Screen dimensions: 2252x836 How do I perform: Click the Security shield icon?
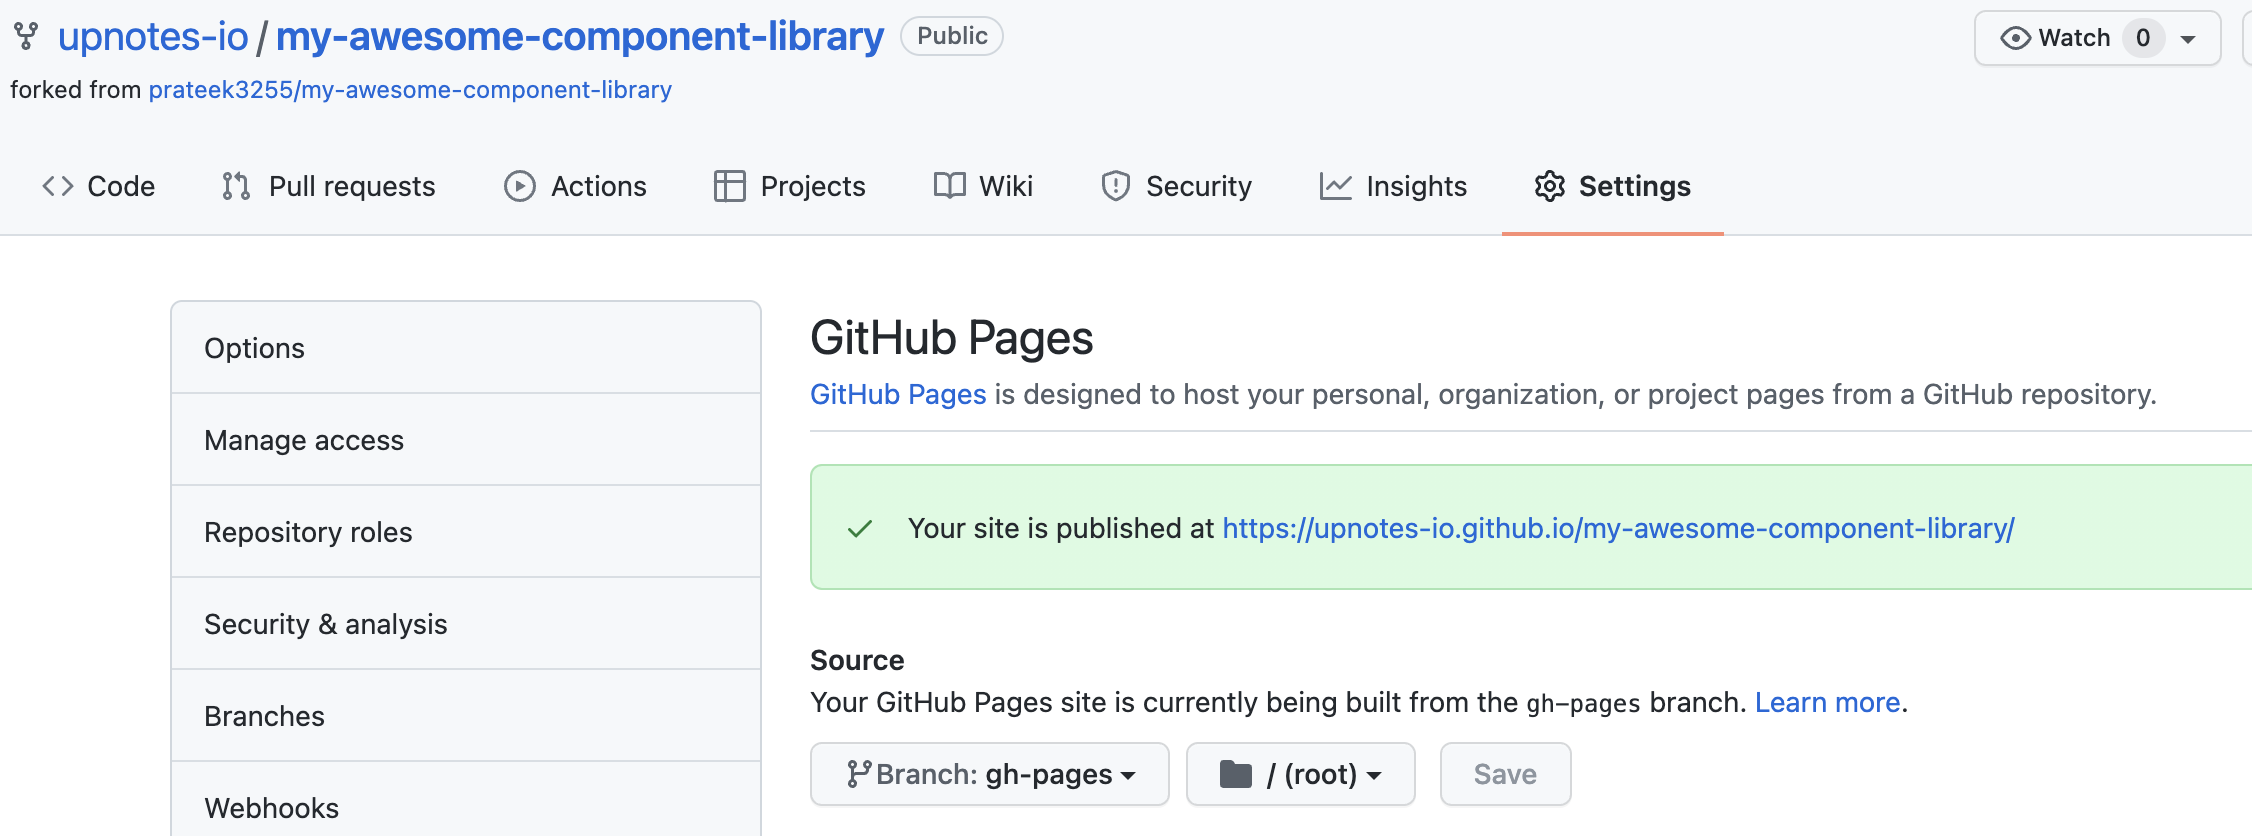click(1115, 186)
